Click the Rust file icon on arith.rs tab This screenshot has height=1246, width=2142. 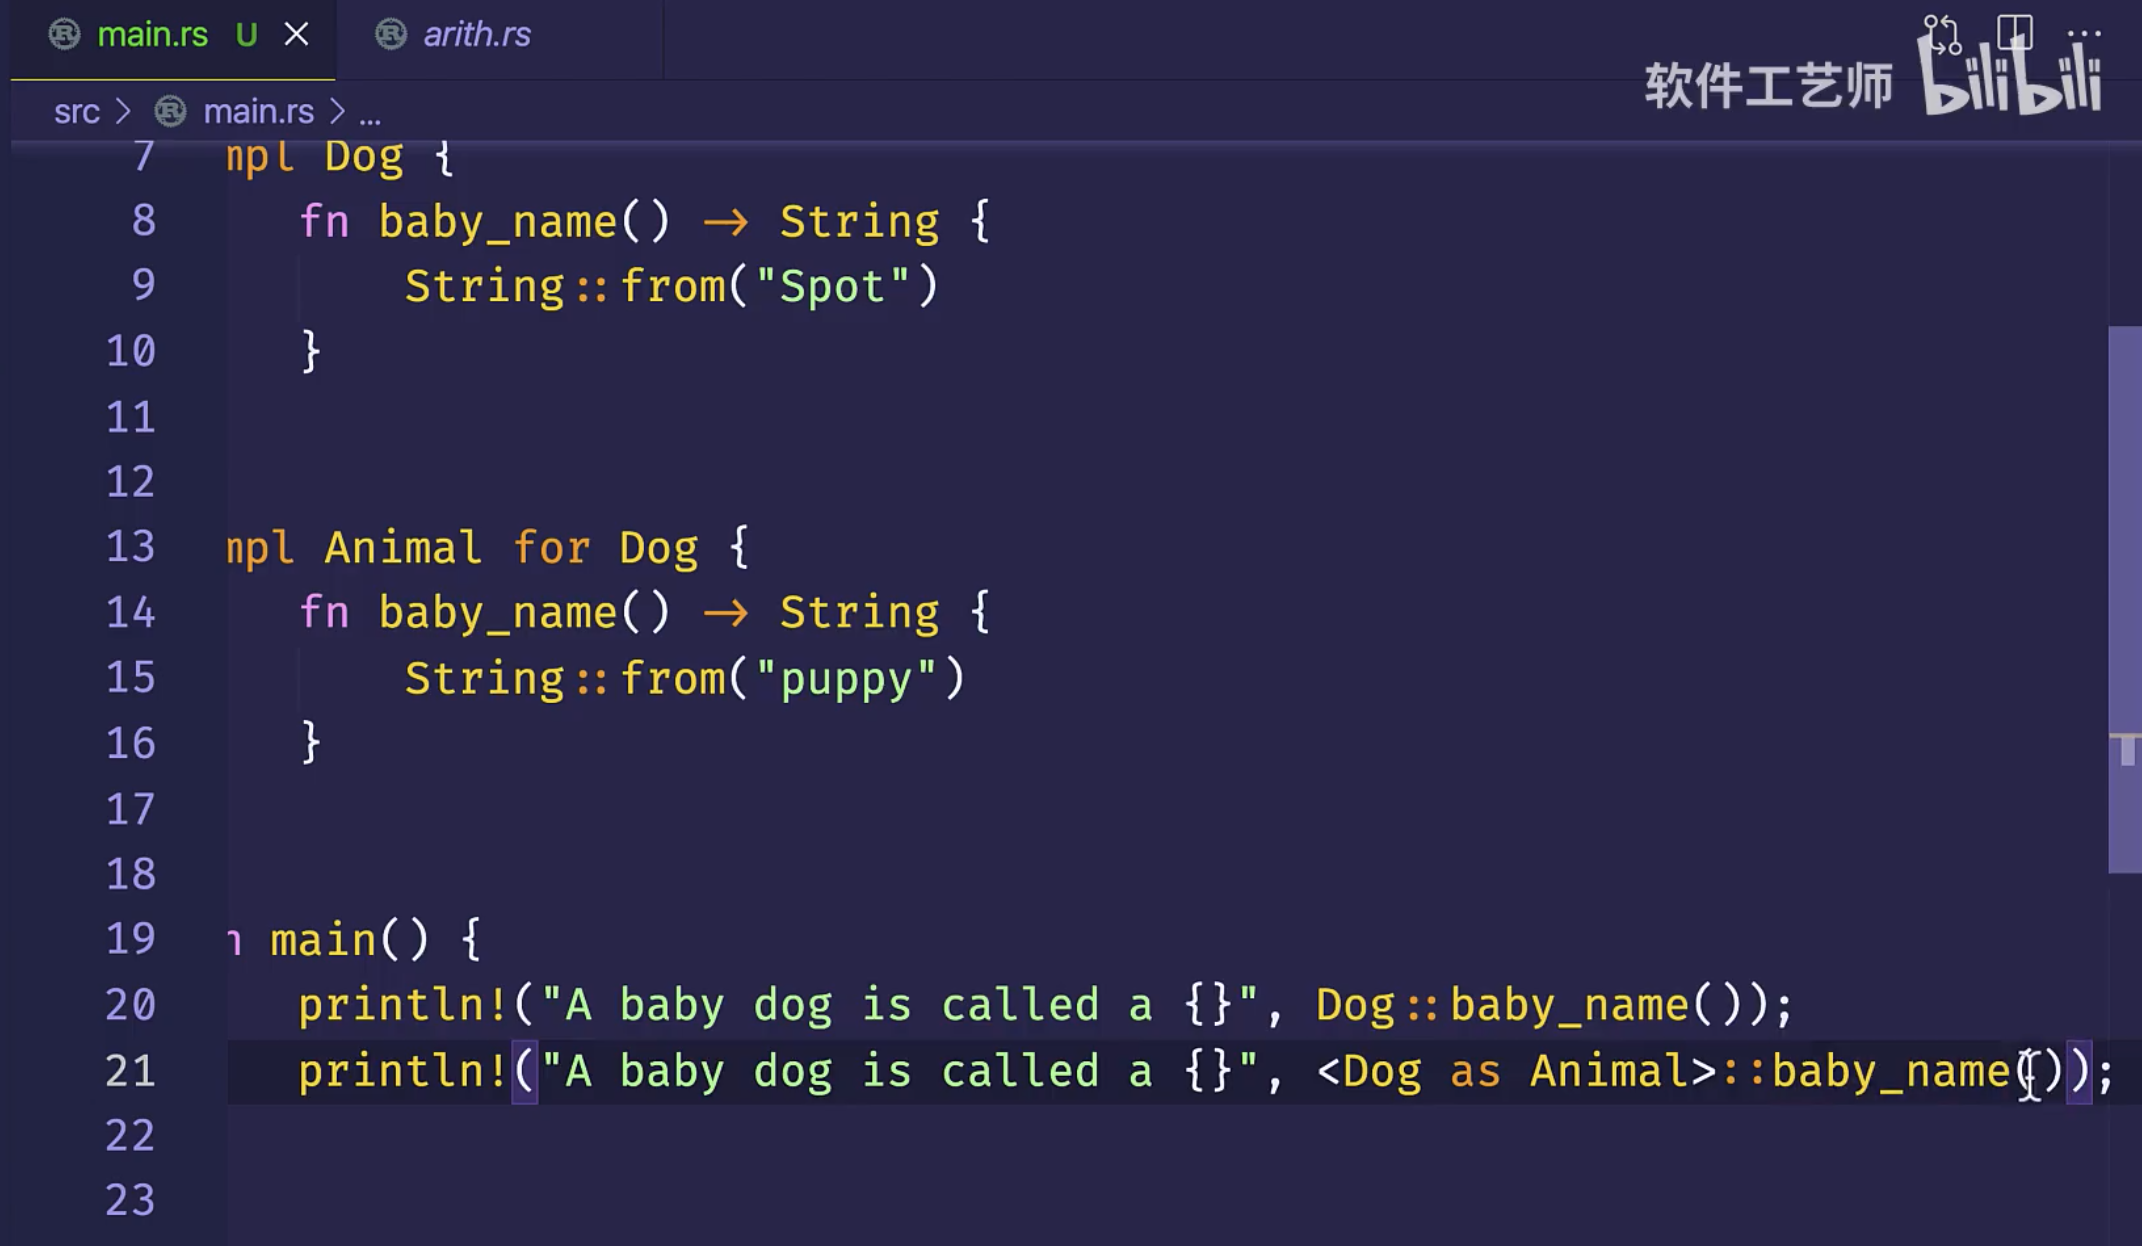[x=390, y=35]
